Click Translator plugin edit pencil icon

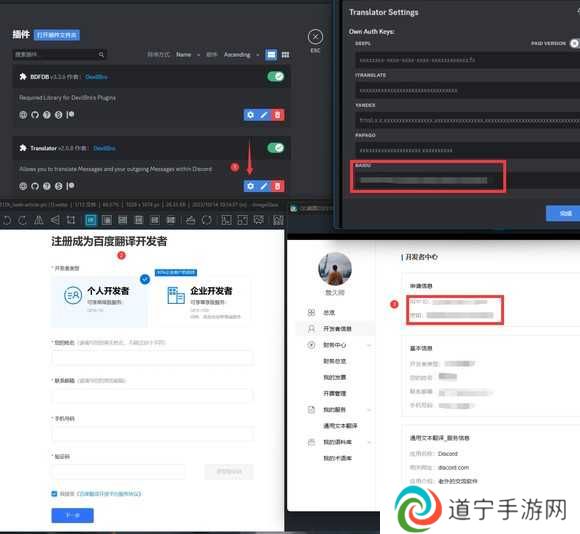tap(264, 186)
